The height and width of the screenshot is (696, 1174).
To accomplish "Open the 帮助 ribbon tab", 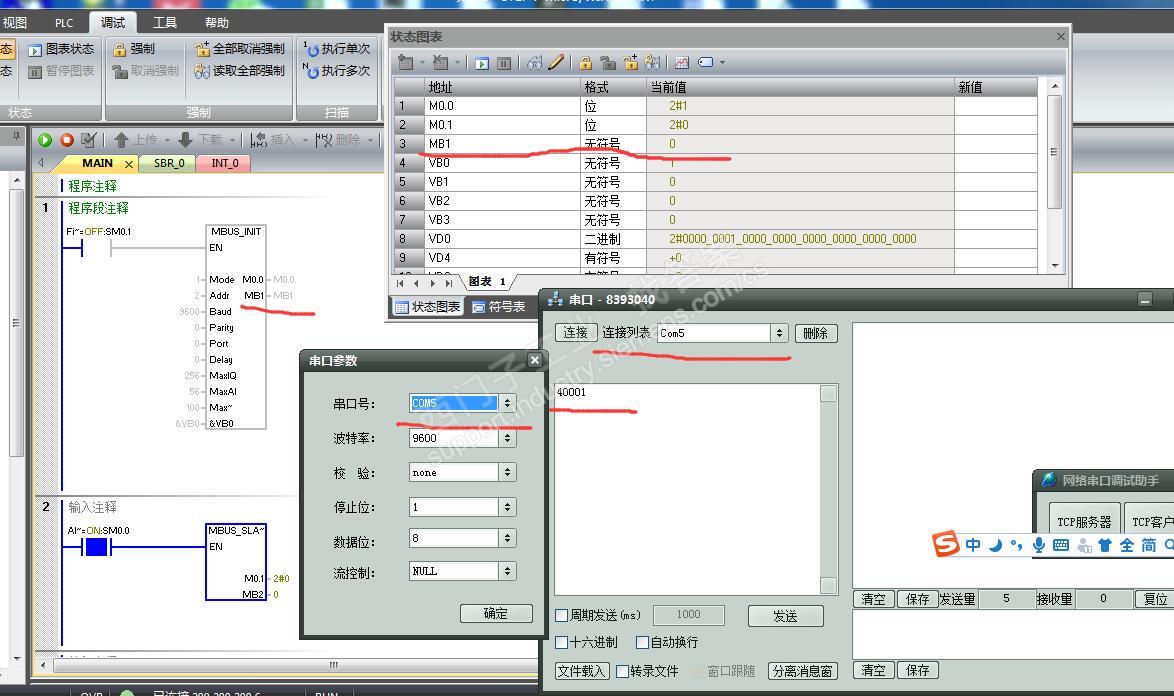I will tap(216, 22).
